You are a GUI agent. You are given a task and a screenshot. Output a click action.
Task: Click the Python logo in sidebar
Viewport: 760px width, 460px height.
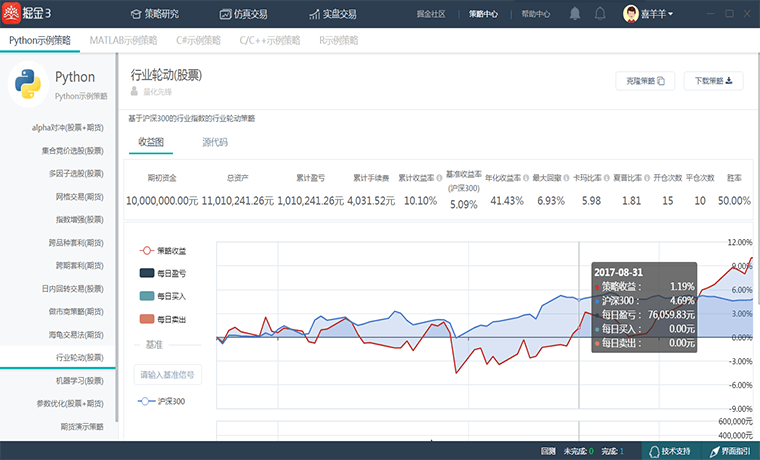click(x=28, y=84)
